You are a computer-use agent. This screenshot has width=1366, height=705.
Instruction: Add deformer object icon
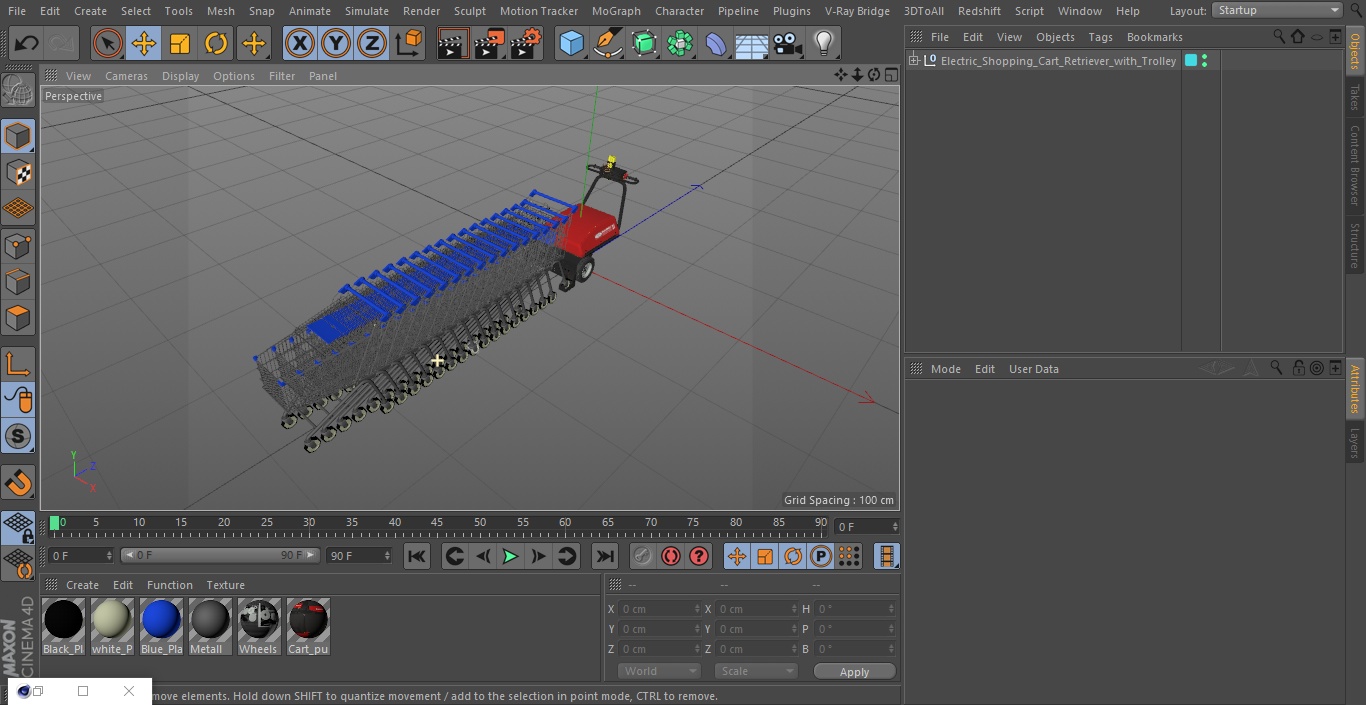[715, 44]
